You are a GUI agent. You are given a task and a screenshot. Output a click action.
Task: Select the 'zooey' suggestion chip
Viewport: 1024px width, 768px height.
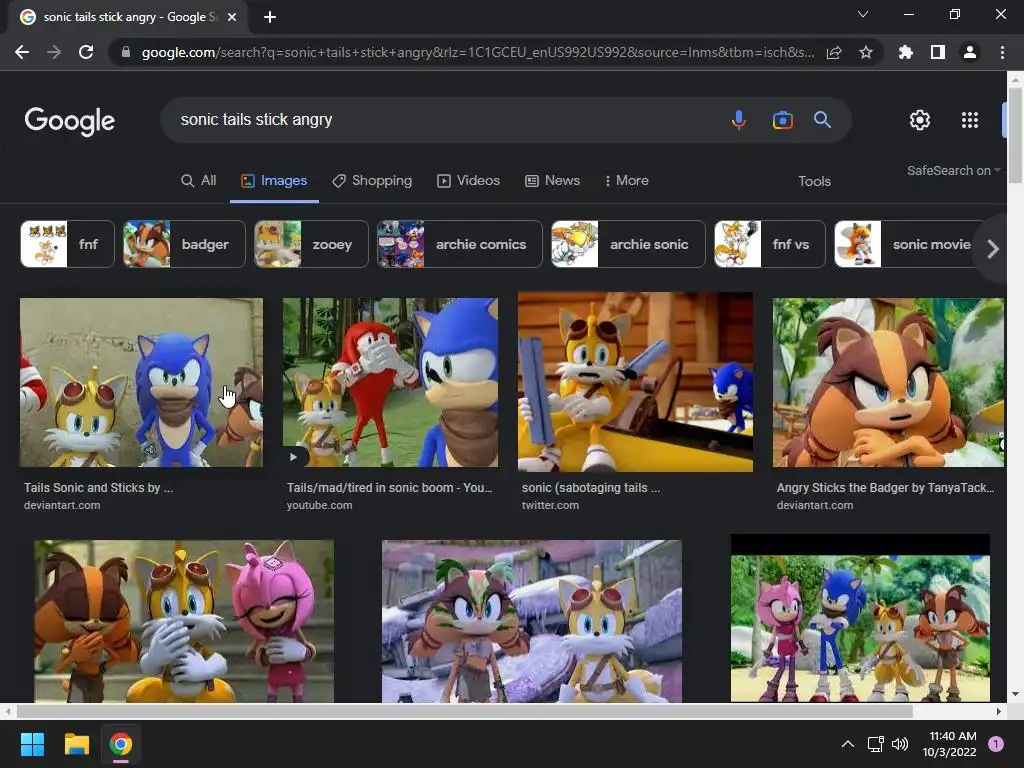(312, 244)
